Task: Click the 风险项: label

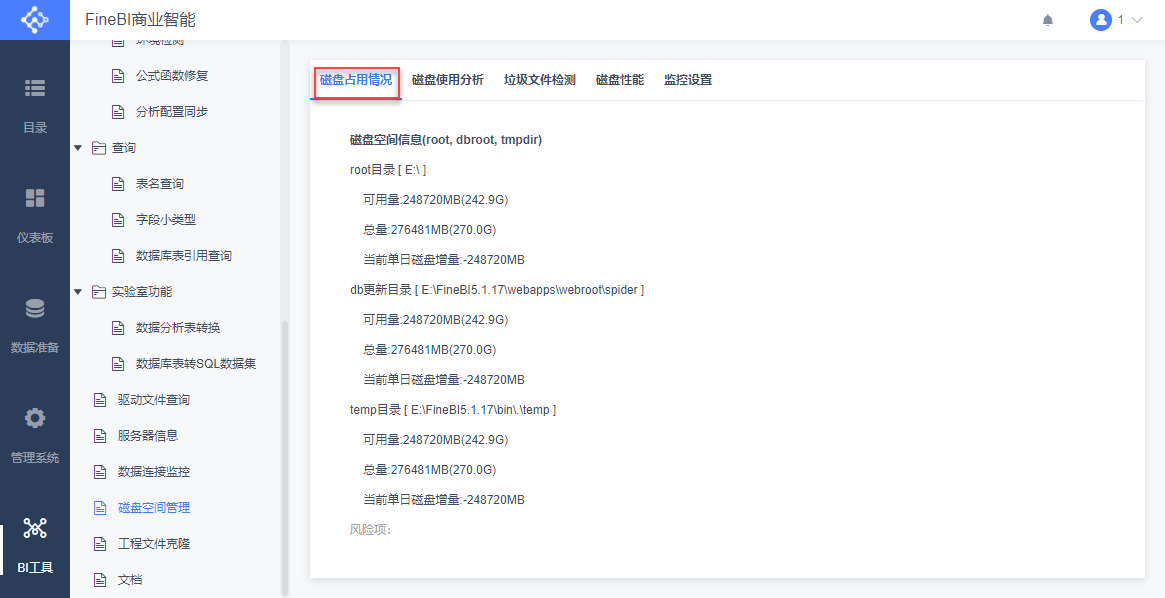Action: click(370, 530)
